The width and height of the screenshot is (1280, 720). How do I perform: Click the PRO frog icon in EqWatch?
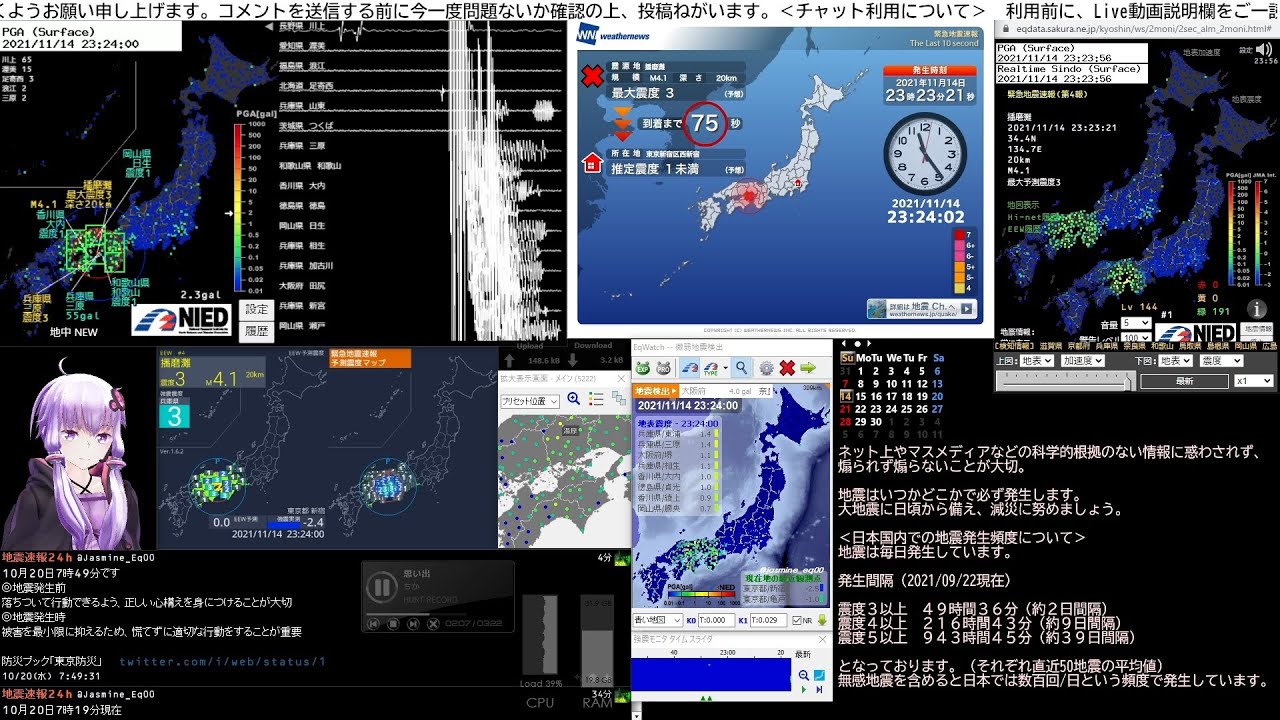tap(663, 368)
